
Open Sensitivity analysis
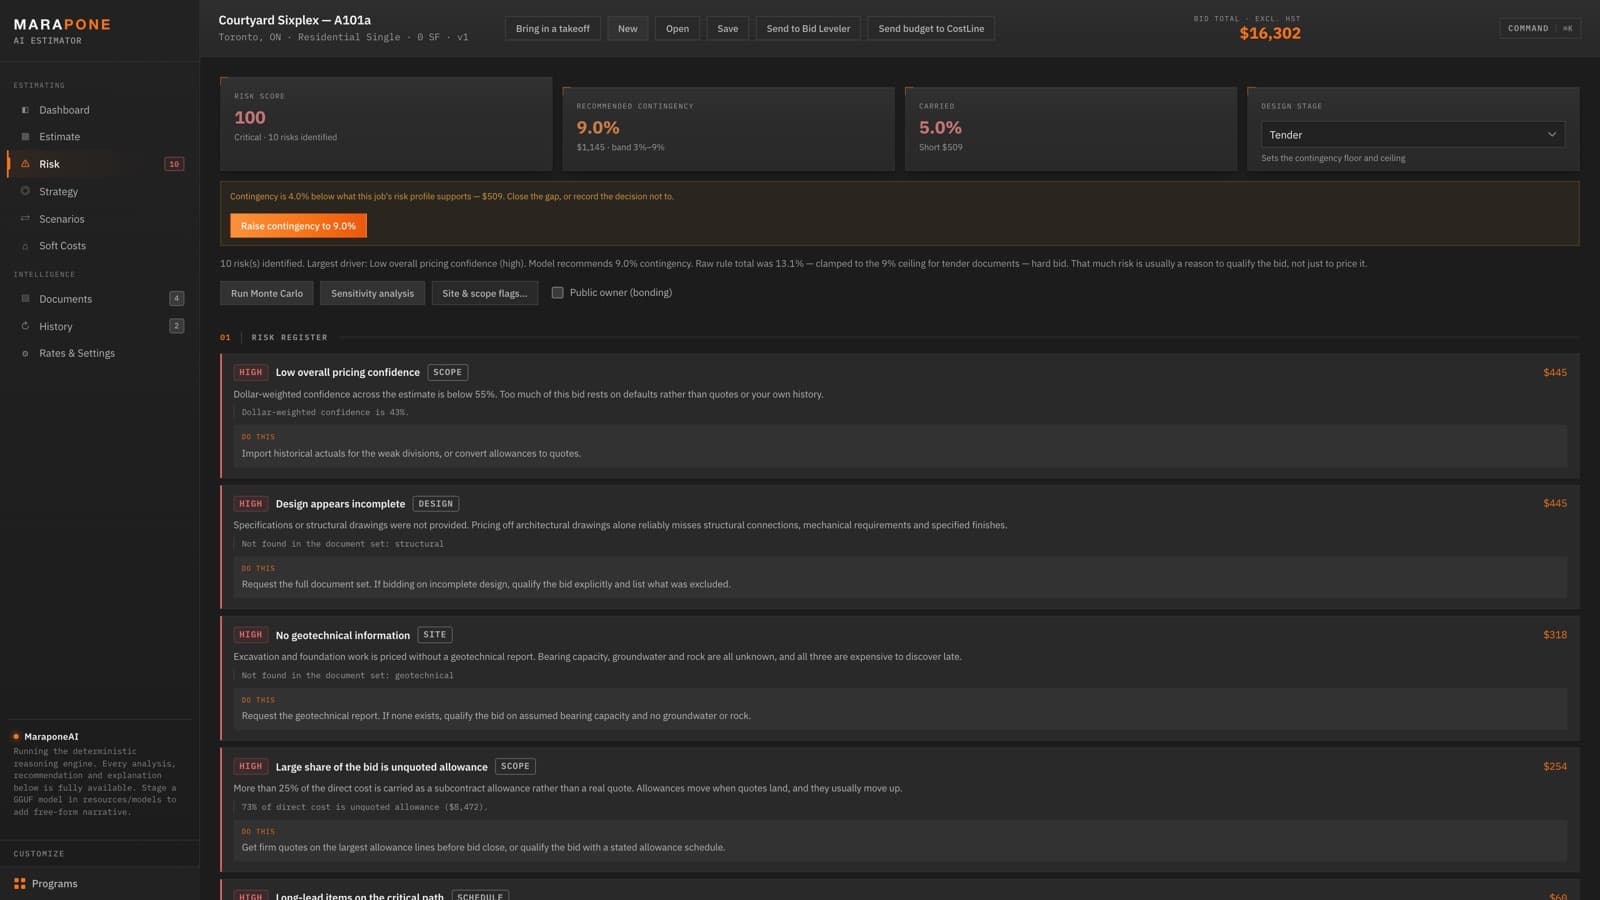(372, 293)
